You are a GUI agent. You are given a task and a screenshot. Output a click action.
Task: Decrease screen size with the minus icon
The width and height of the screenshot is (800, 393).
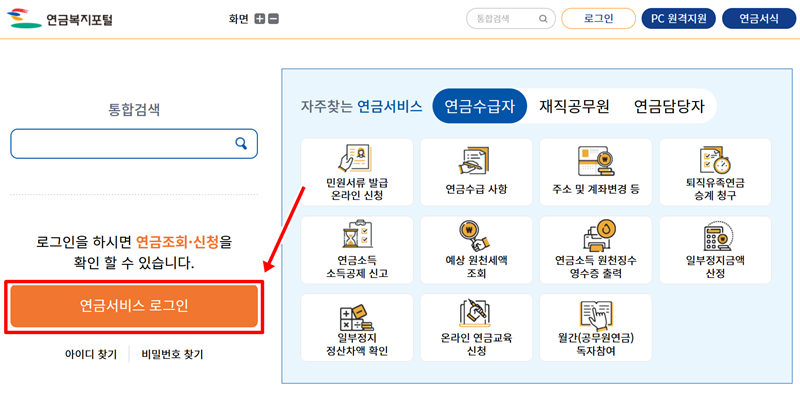pos(273,19)
